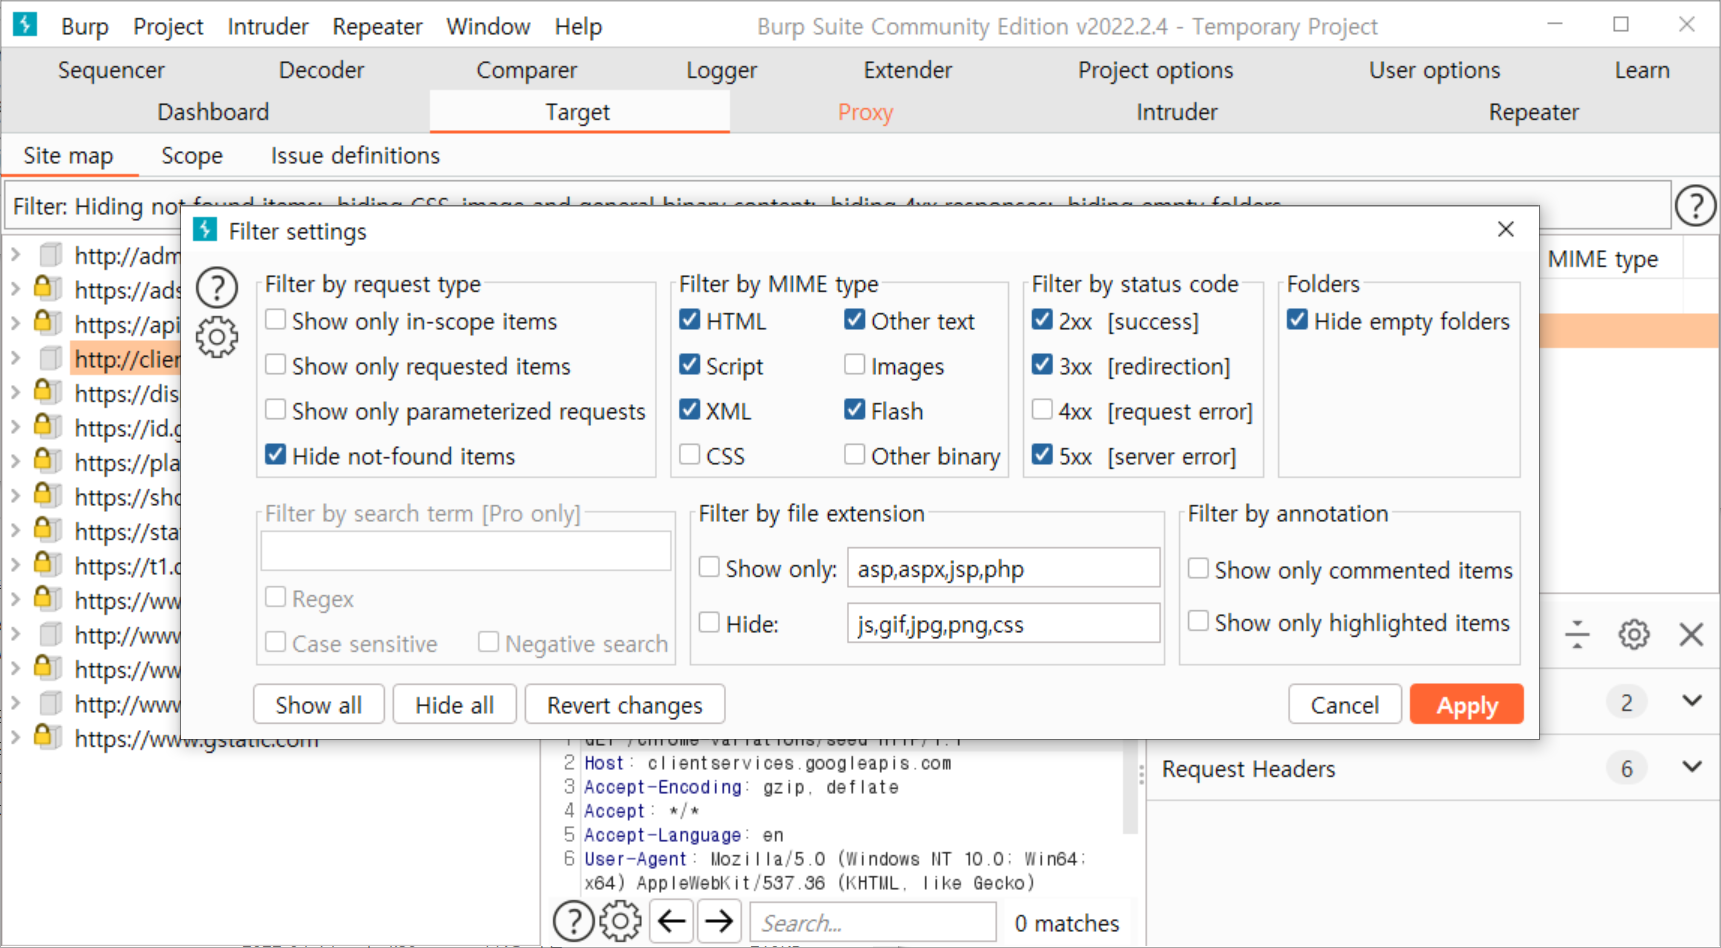Apply the filter settings
Image resolution: width=1721 pixels, height=948 pixels.
point(1467,705)
